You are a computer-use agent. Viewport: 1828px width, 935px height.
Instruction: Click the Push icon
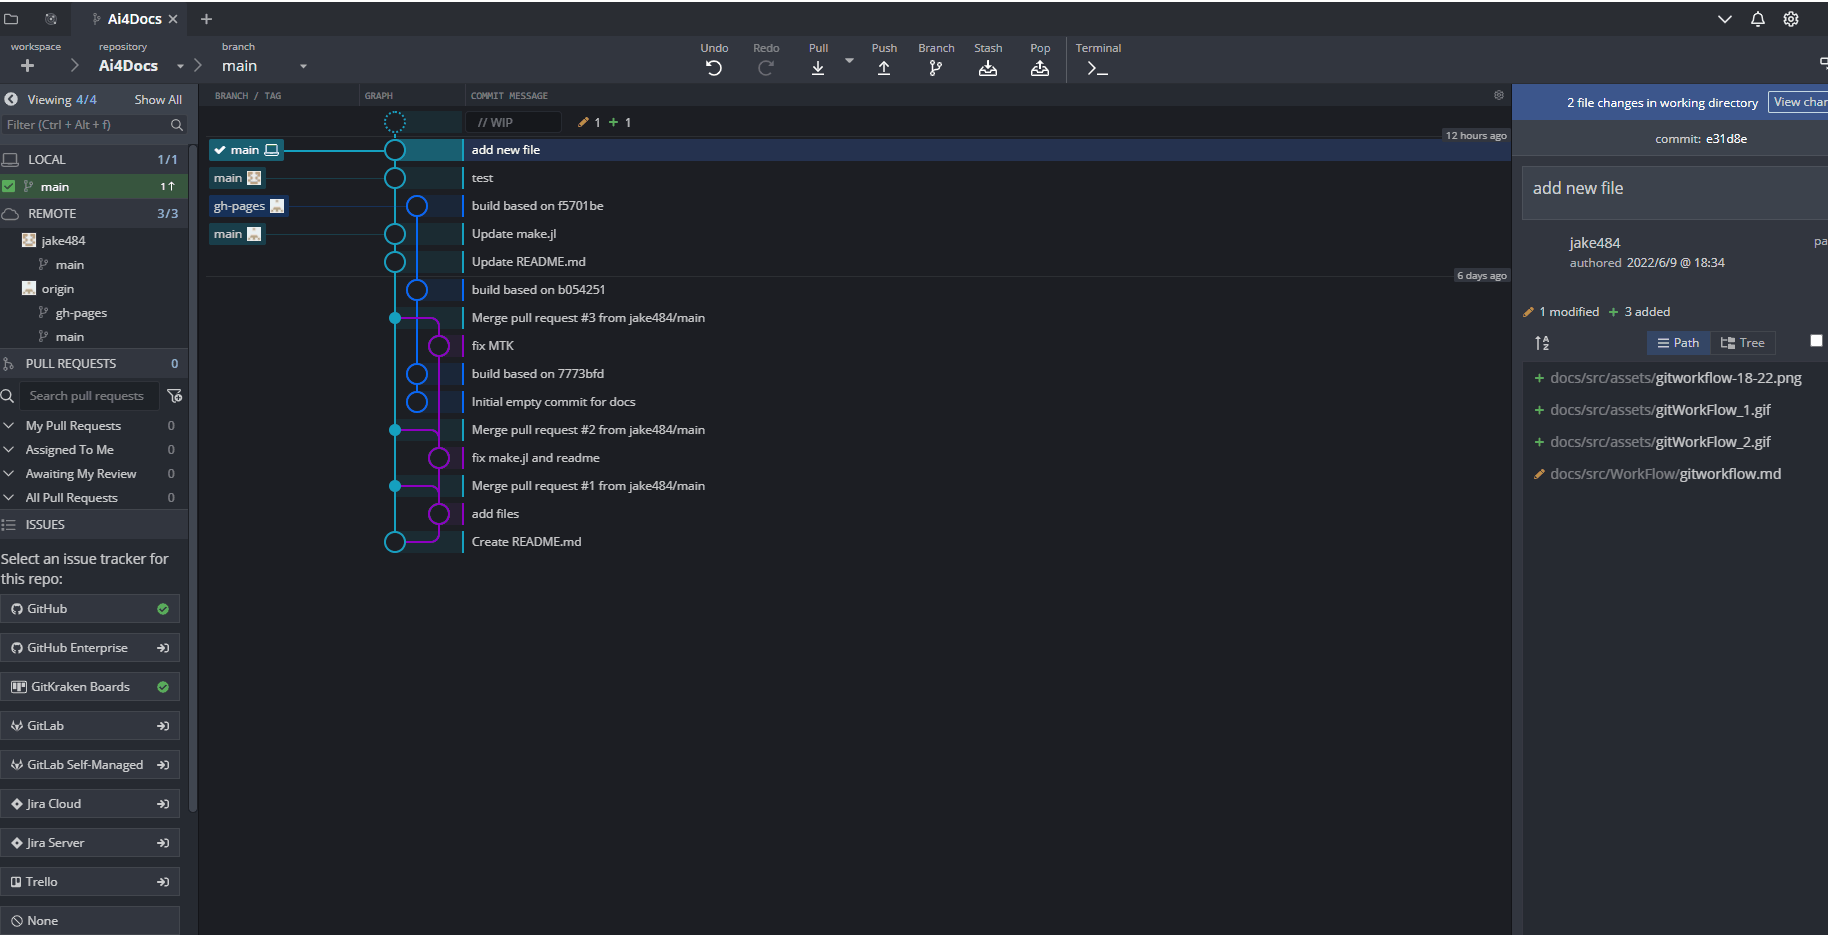click(x=883, y=68)
